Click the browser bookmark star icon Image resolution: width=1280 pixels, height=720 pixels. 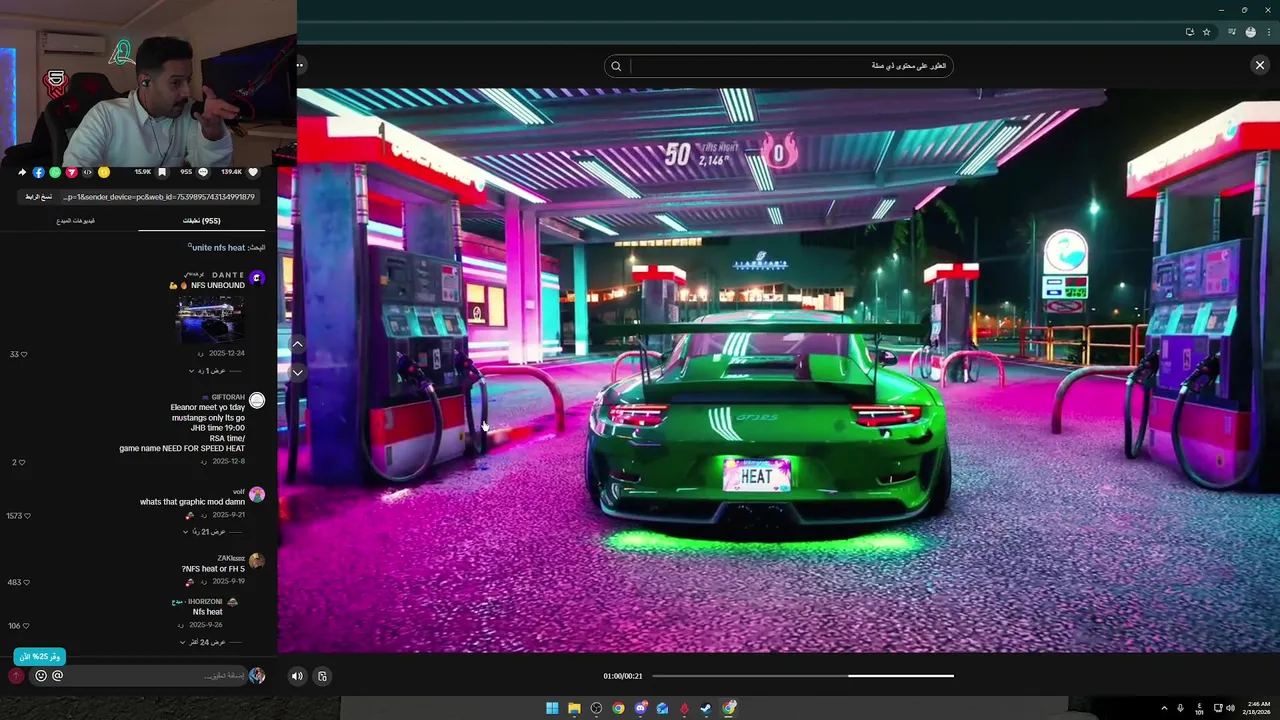tap(1207, 32)
